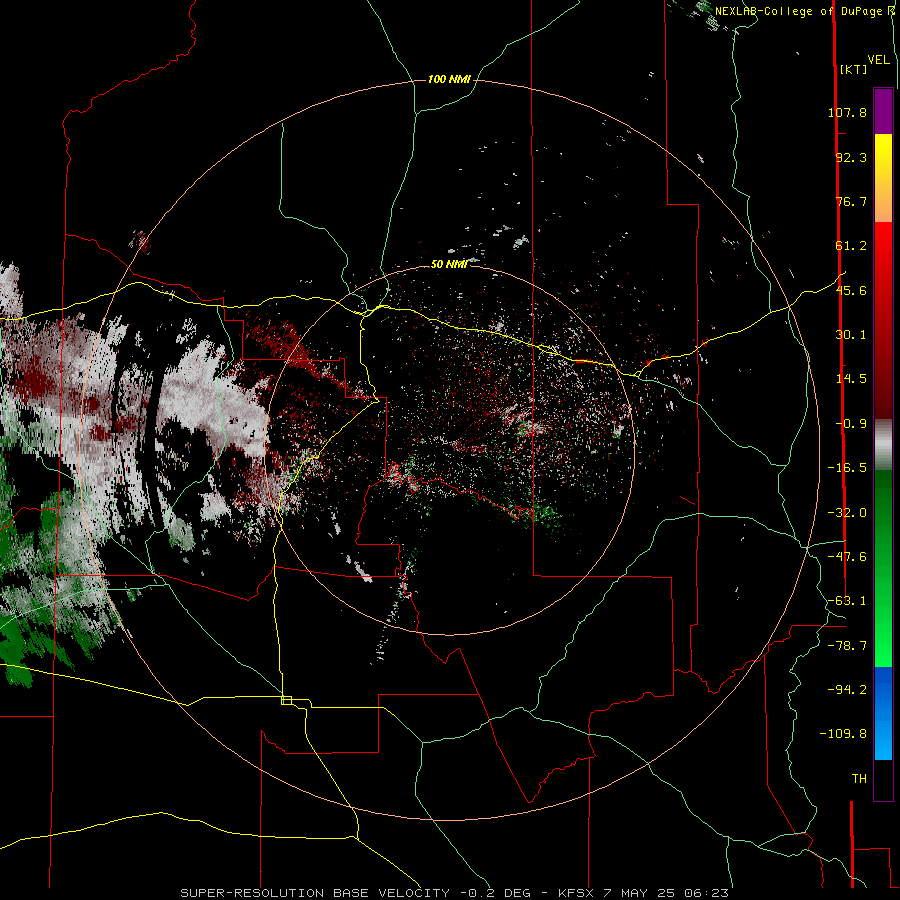The image size is (900, 900).
Task: Click the 107.8 value on velocity scale
Action: pyautogui.click(x=847, y=112)
